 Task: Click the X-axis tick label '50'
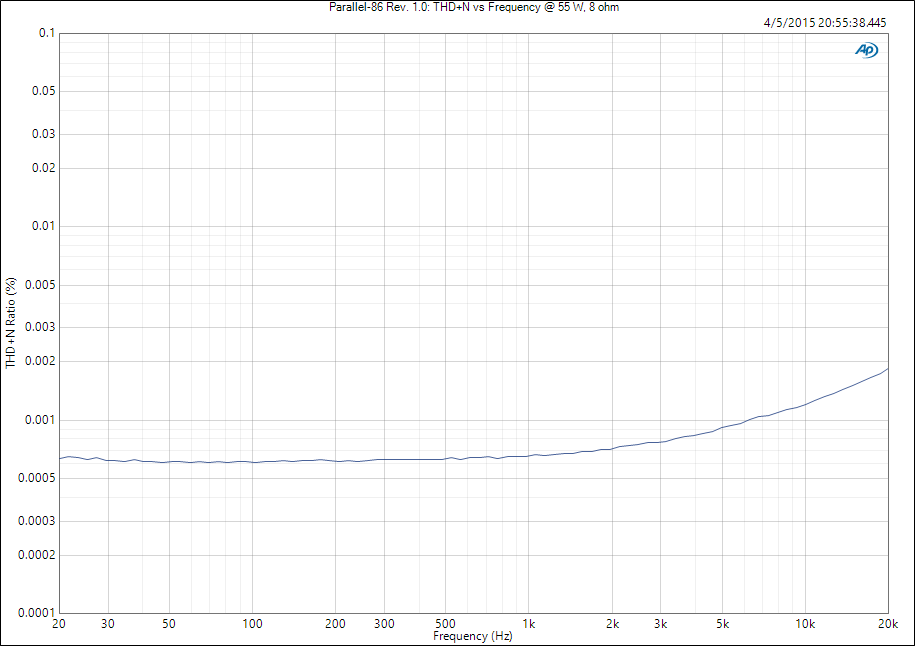point(169,624)
